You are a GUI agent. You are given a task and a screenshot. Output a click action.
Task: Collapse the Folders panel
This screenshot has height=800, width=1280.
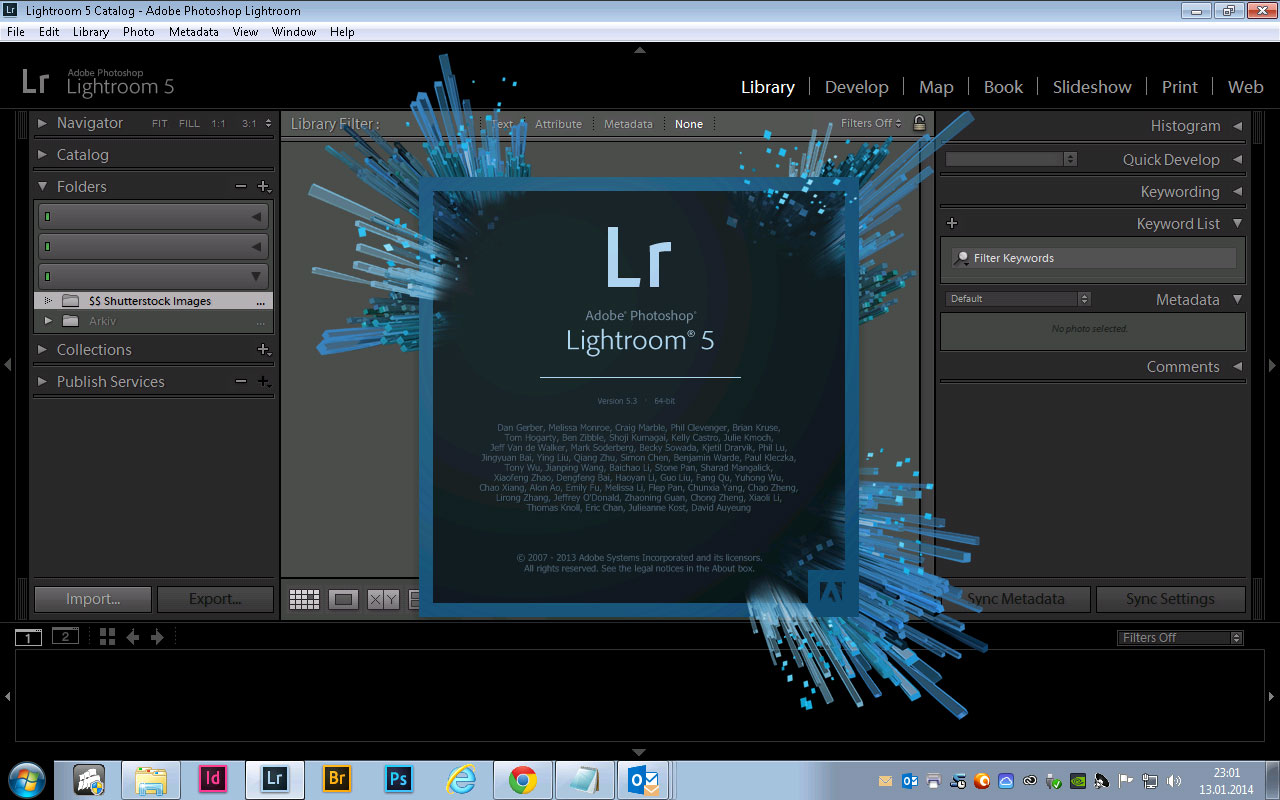pyautogui.click(x=42, y=186)
